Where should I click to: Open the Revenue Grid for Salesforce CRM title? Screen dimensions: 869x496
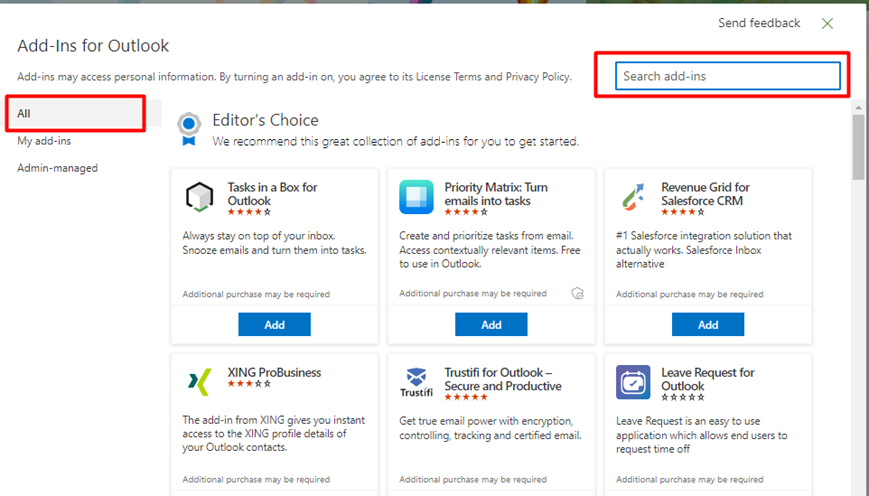coord(706,194)
